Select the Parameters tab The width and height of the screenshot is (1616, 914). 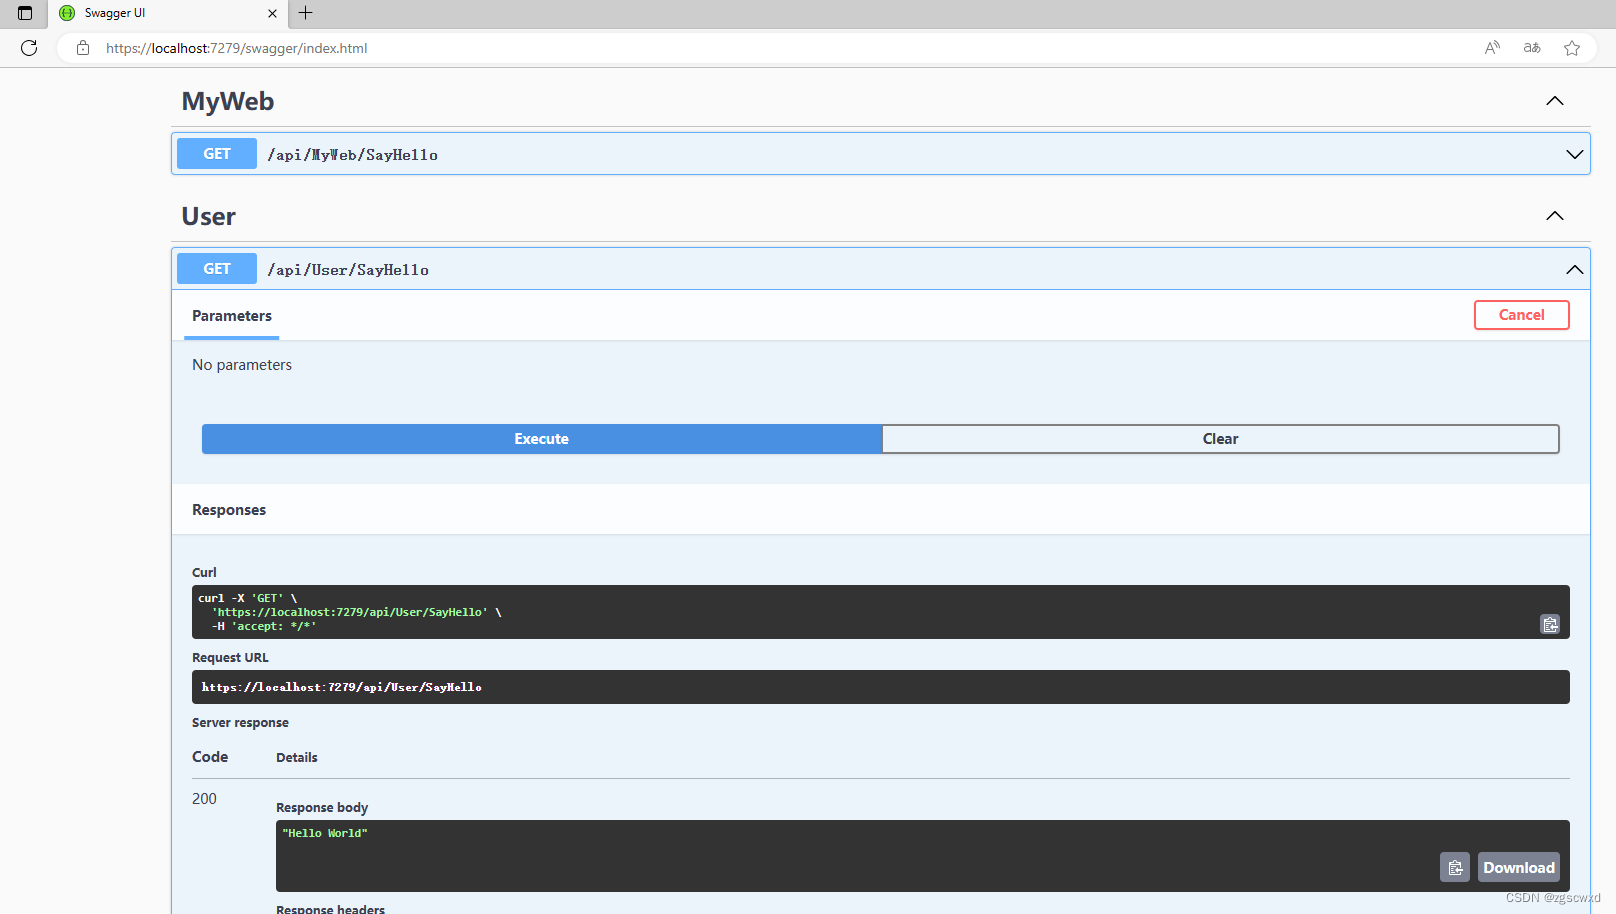[232, 316]
